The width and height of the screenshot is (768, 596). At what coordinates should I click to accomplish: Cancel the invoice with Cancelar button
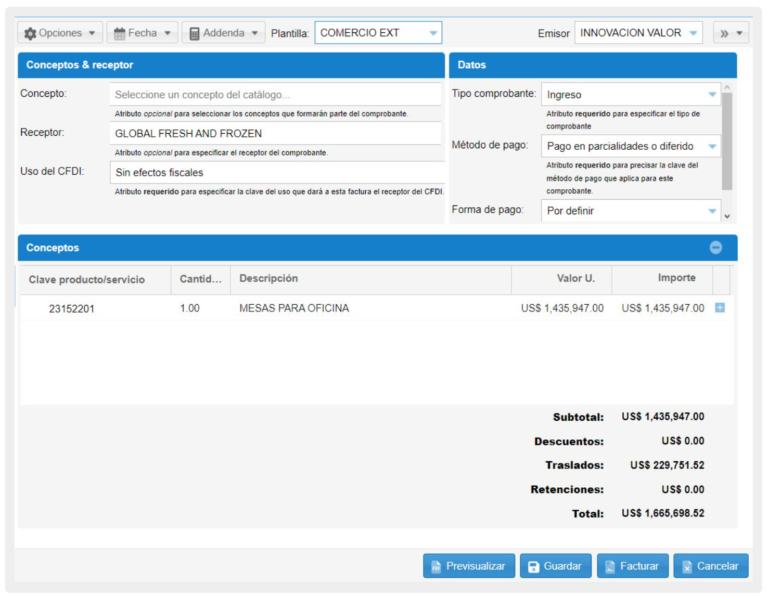point(710,566)
